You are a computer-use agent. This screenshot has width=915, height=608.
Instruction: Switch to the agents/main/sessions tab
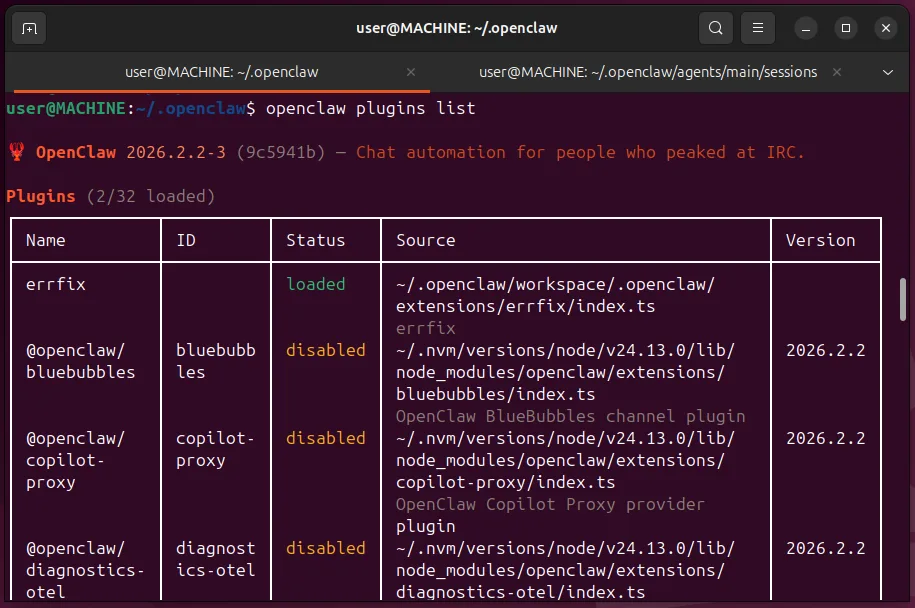(647, 72)
